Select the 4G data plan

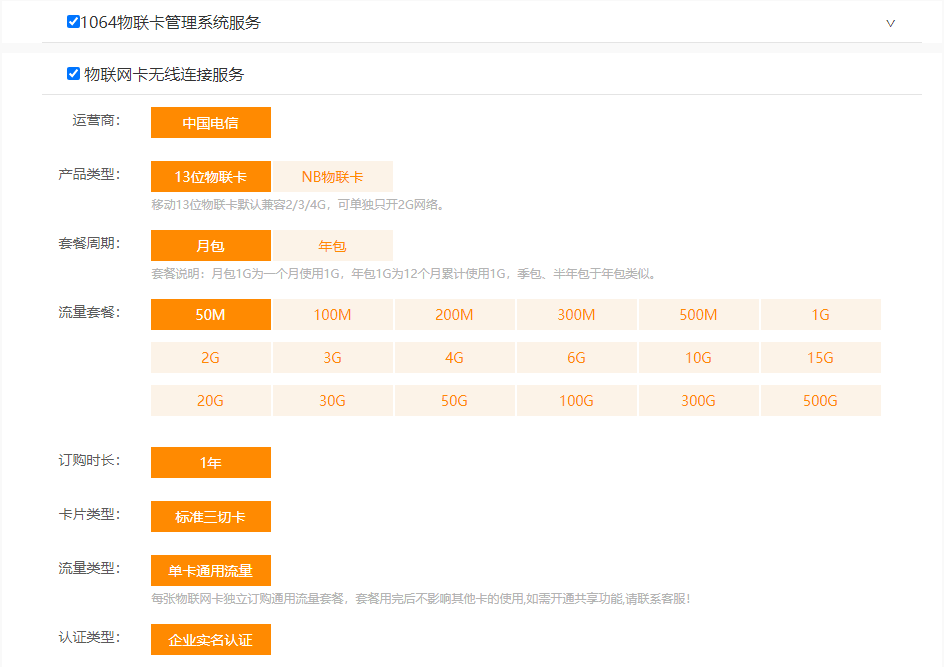[x=455, y=358]
